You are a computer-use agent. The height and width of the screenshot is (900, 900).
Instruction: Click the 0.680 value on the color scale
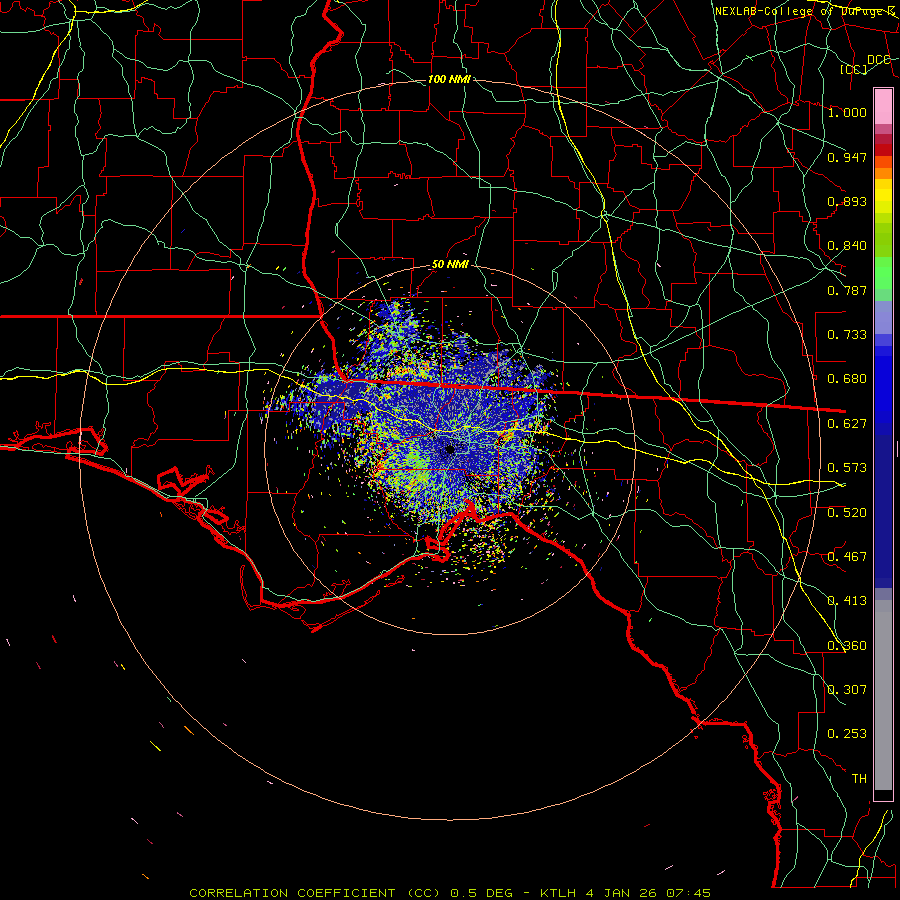(847, 379)
